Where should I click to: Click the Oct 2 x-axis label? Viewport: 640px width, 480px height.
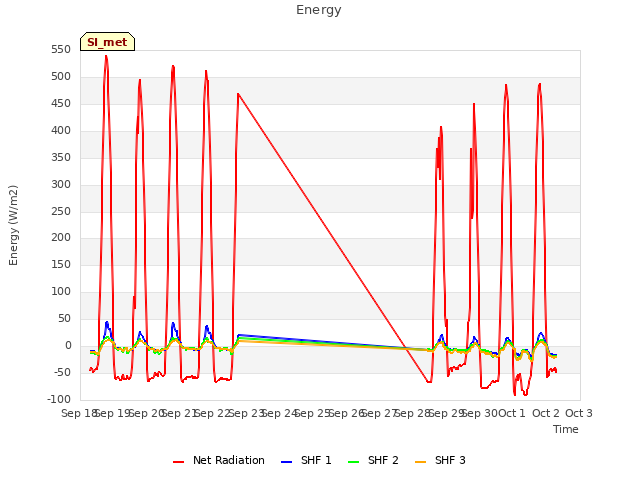(x=546, y=413)
